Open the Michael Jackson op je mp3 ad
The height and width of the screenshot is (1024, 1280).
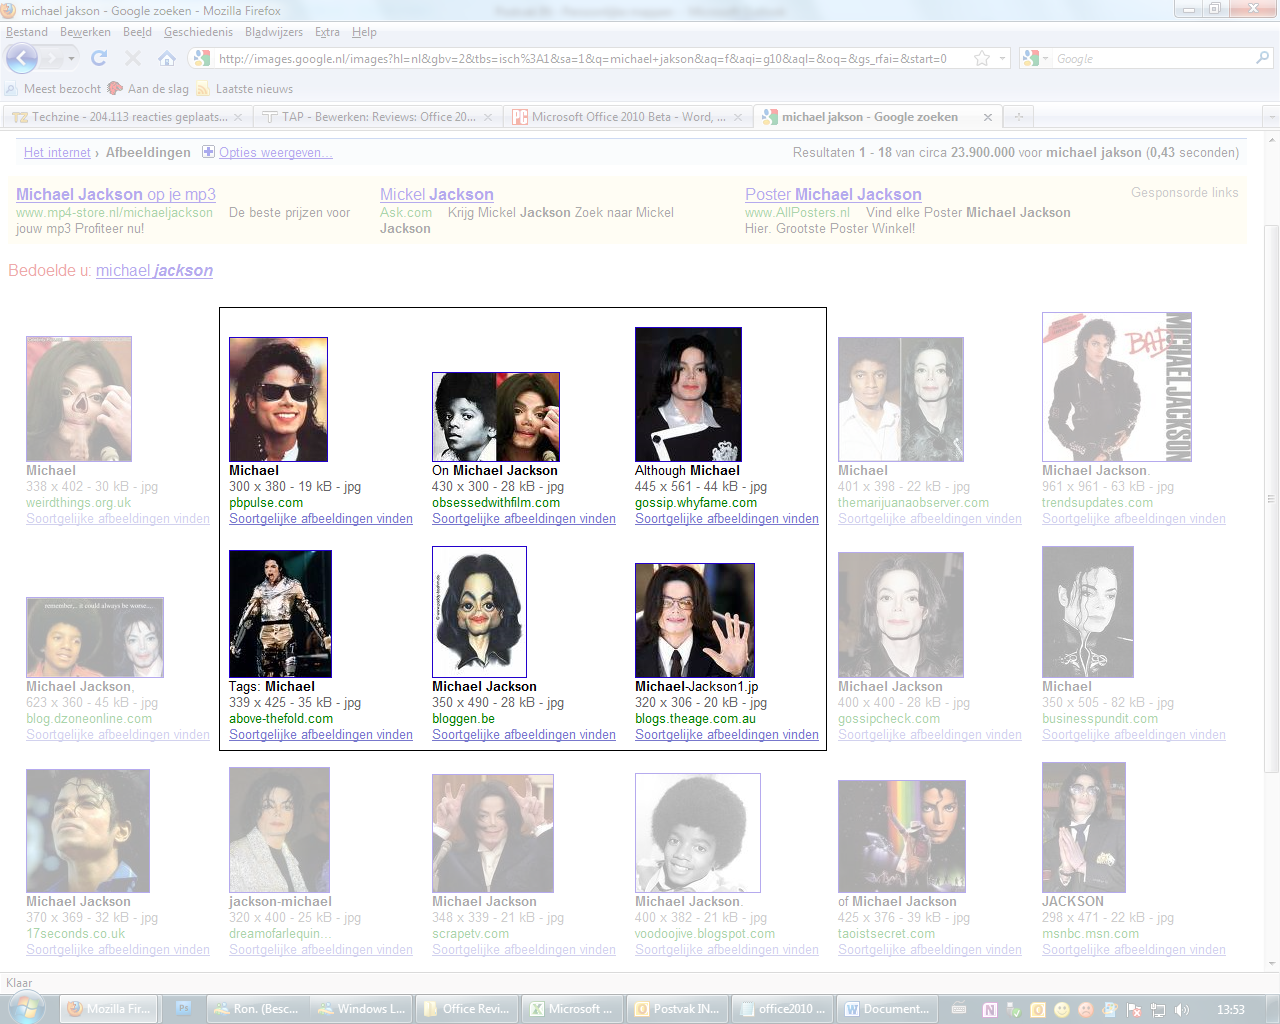[x=116, y=195]
